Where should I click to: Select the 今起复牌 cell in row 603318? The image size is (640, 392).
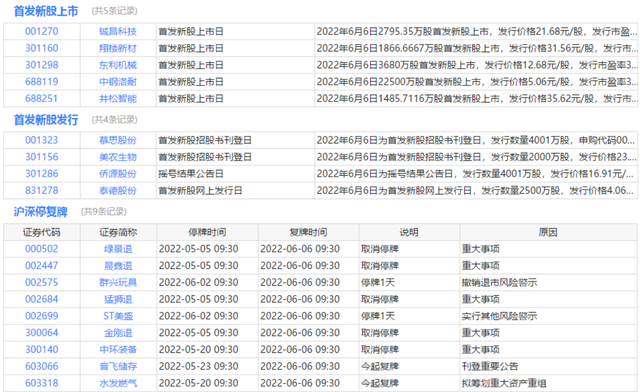tap(409, 383)
